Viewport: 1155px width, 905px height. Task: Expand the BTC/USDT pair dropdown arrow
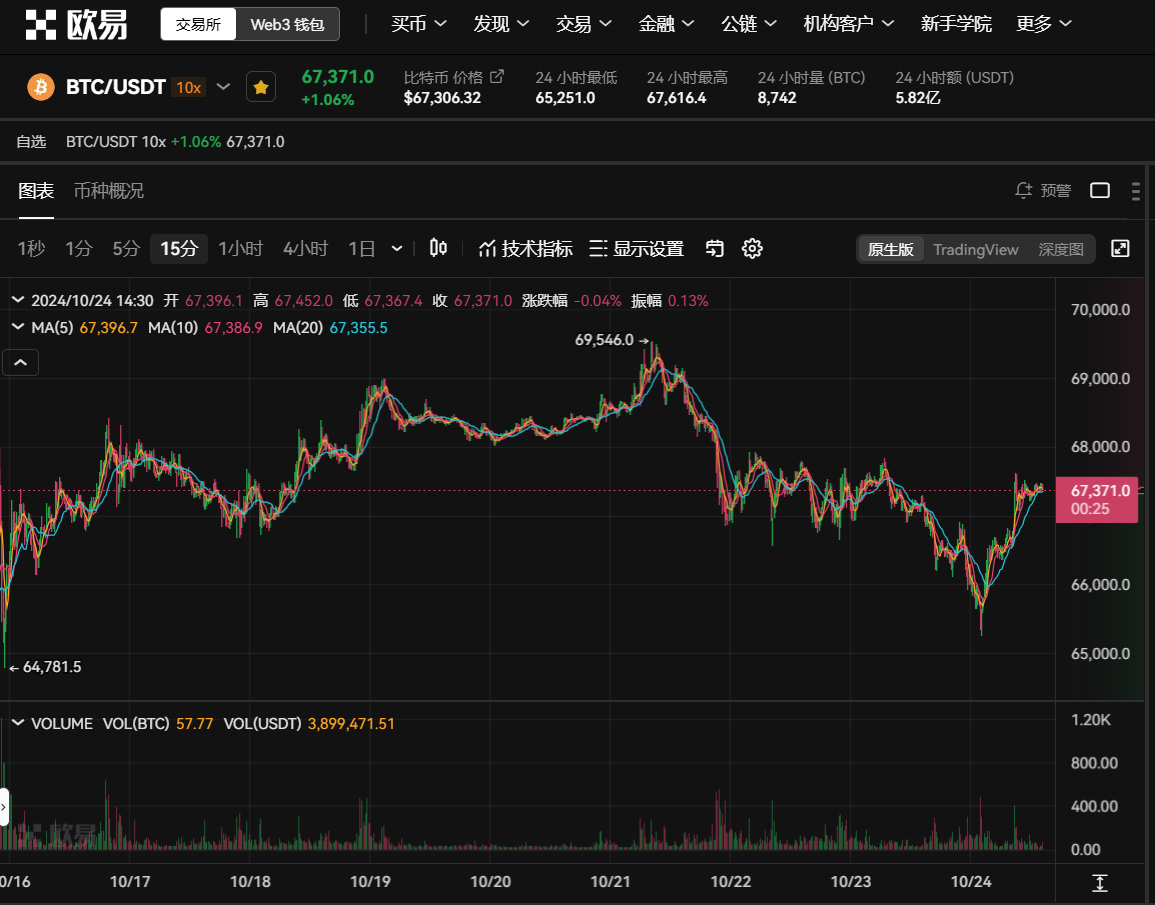(224, 87)
